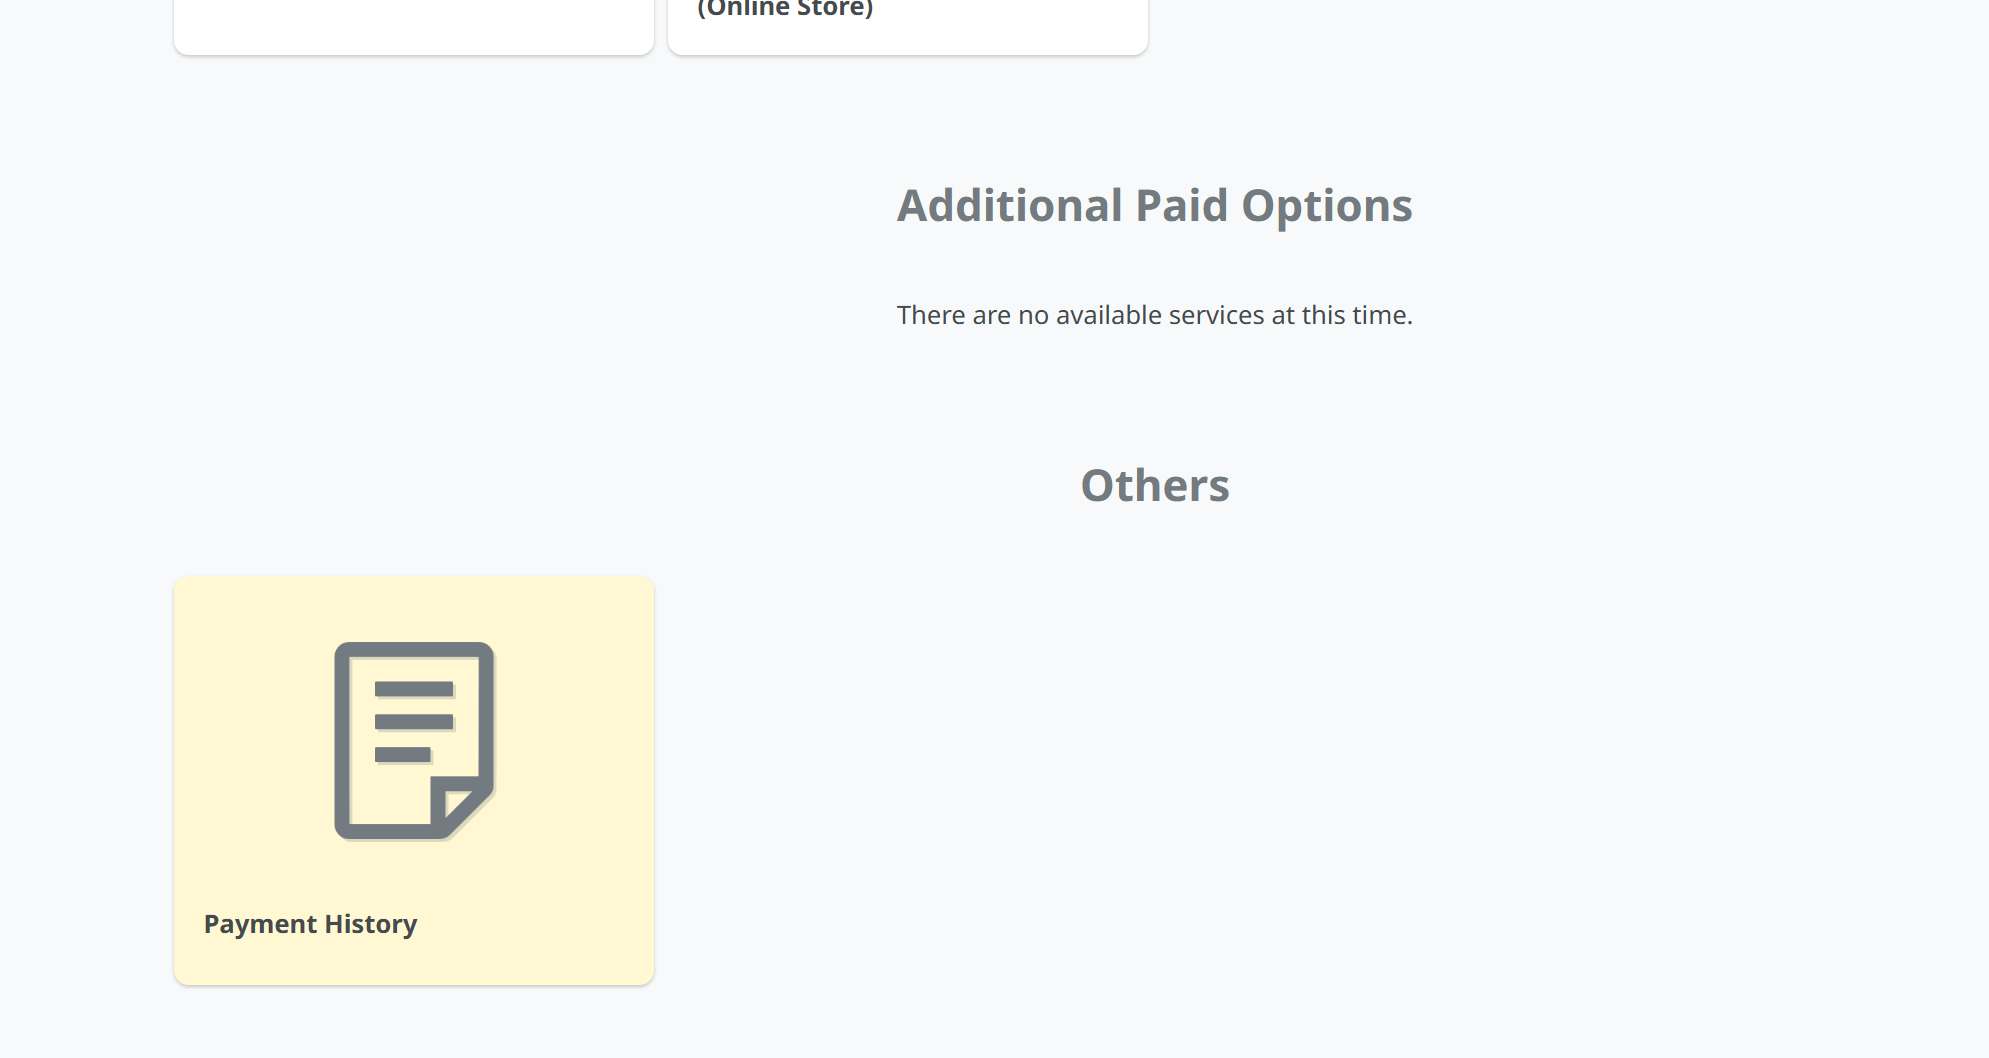Click the word "History" on the yellow card
1989x1058 pixels.
point(371,924)
